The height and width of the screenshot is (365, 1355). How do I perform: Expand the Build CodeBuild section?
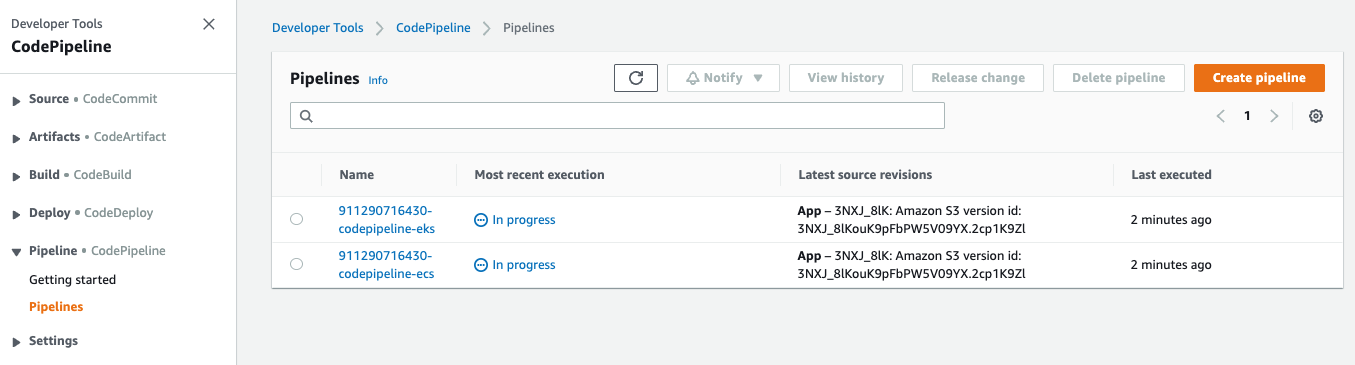[x=16, y=176]
